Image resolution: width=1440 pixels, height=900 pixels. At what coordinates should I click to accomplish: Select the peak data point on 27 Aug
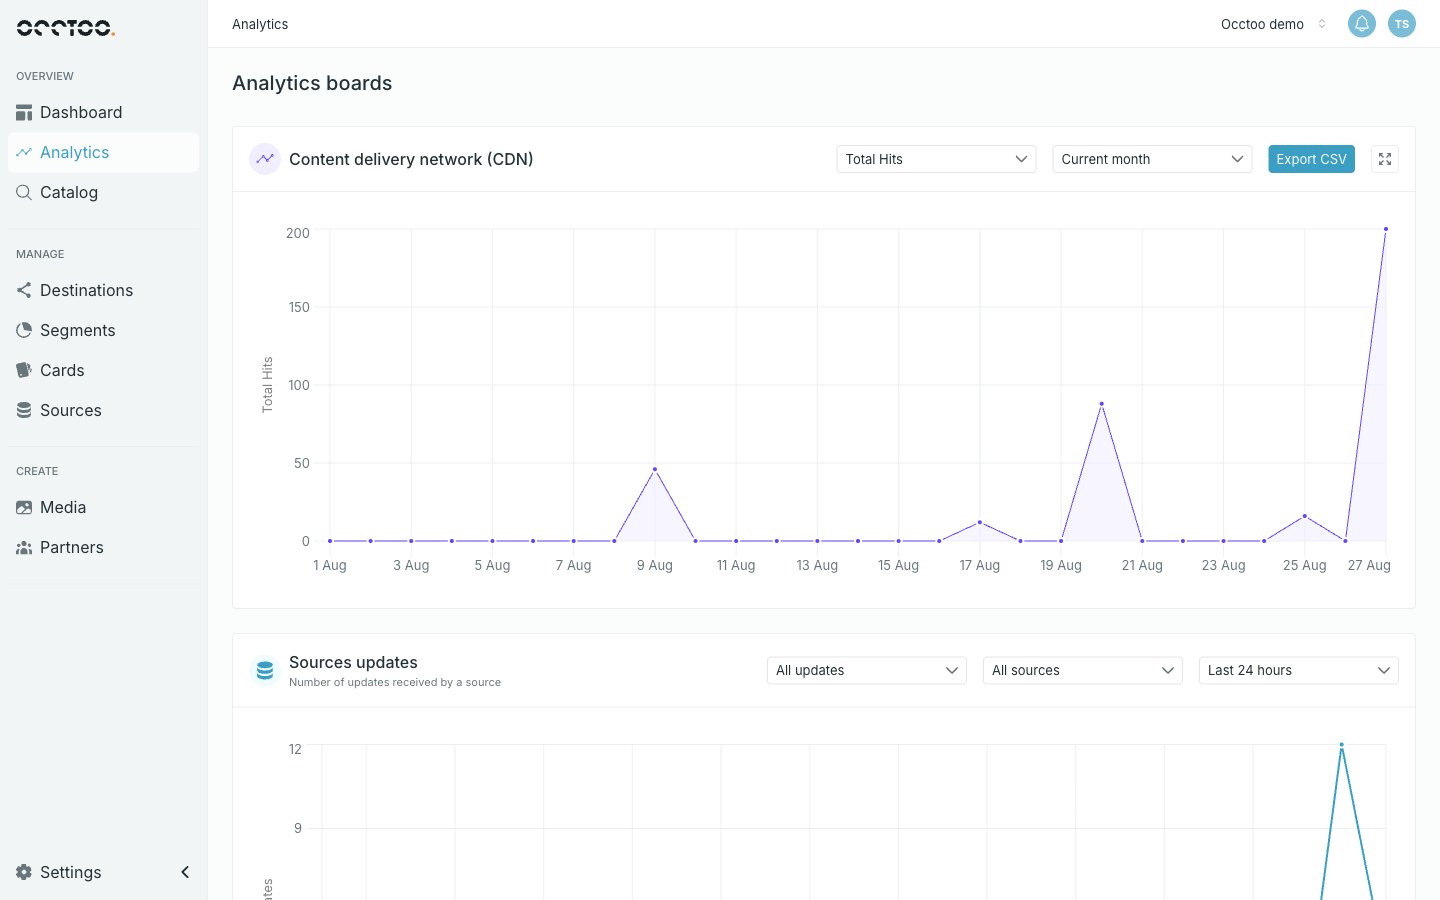point(1386,229)
